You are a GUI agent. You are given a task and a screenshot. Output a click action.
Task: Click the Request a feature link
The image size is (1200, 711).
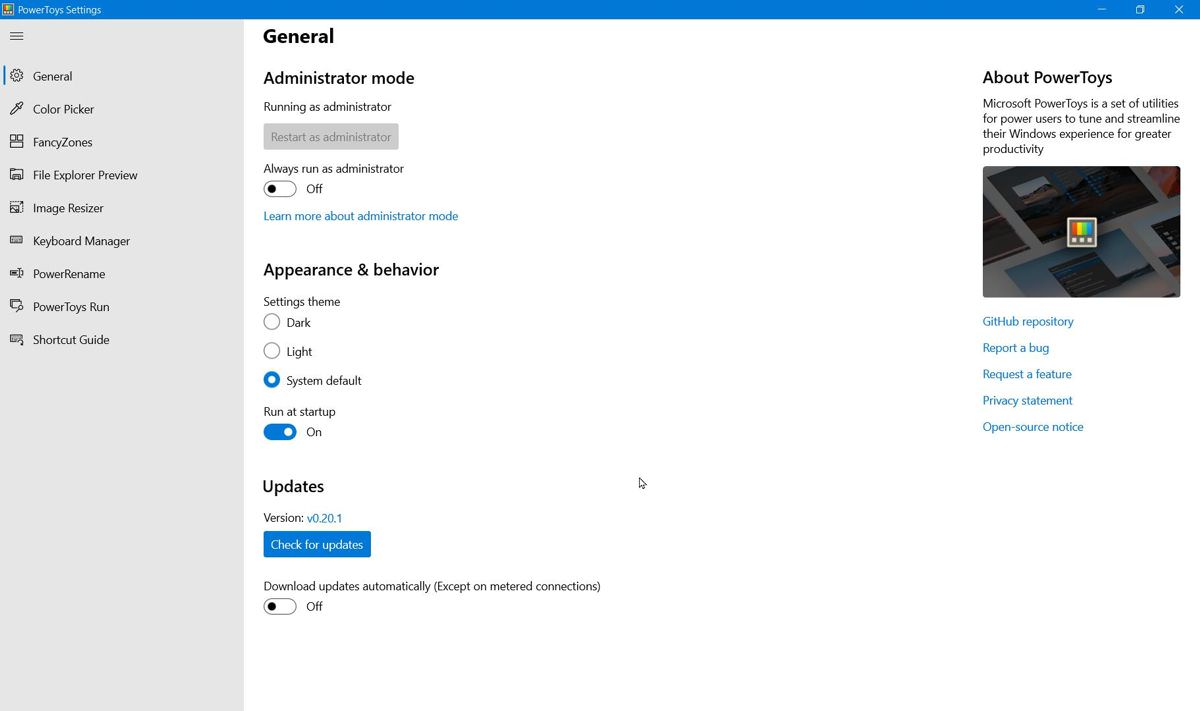[1027, 374]
